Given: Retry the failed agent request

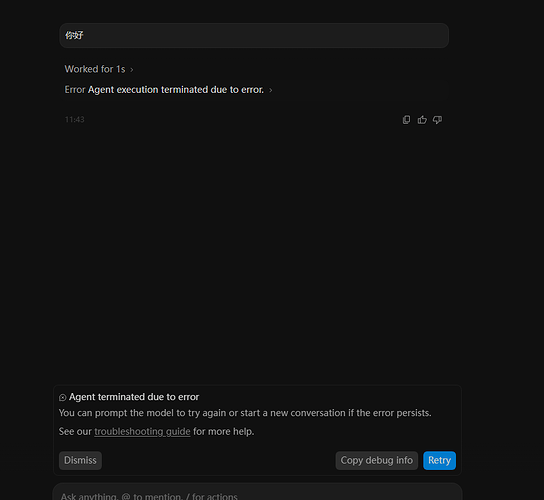Looking at the screenshot, I should tap(439, 460).
